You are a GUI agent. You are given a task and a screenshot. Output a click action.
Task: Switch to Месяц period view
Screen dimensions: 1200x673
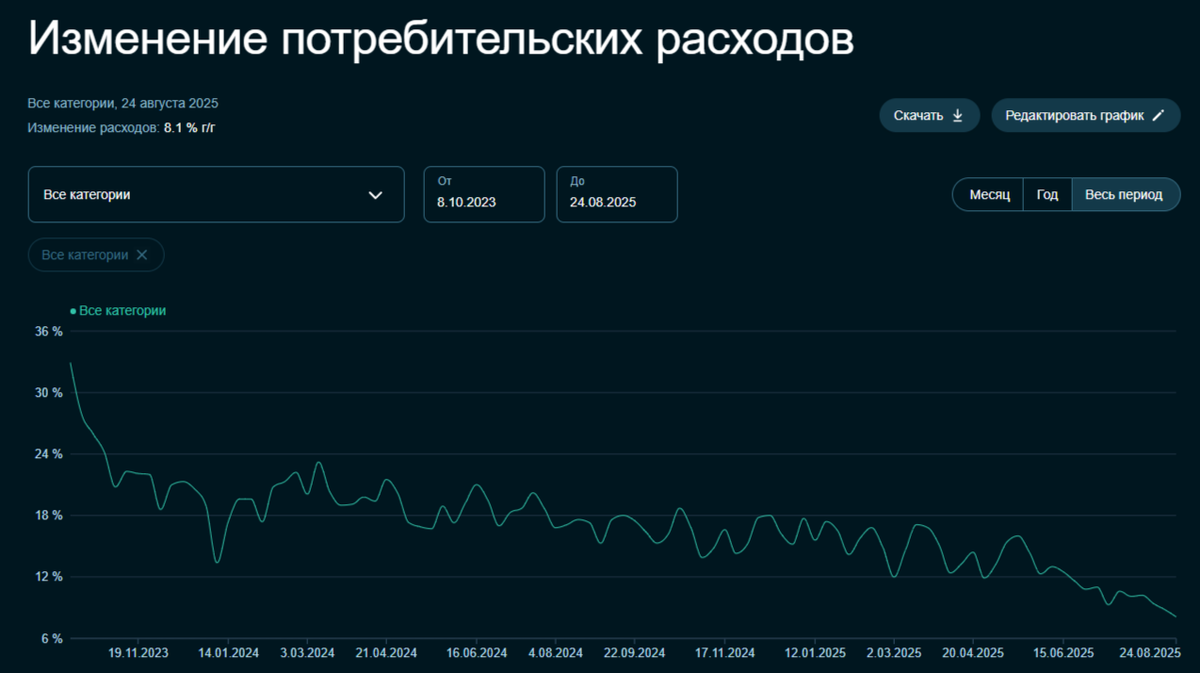pos(988,195)
